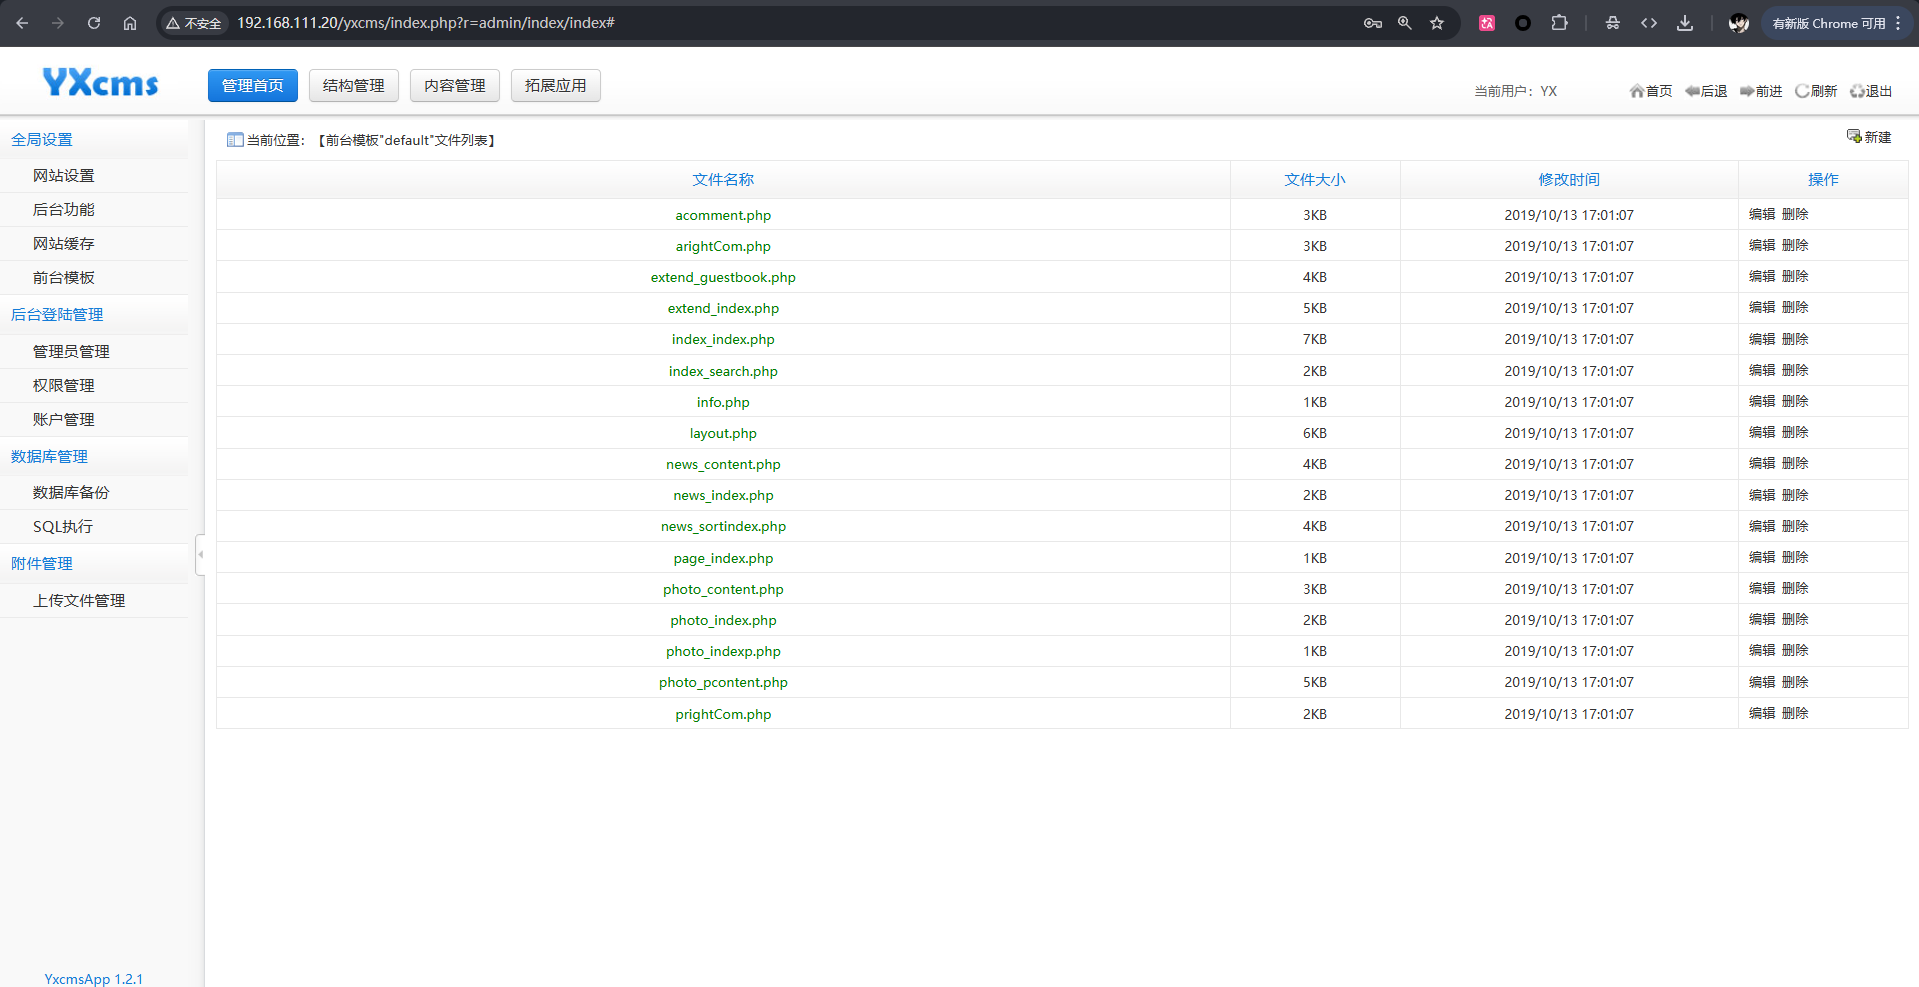
Task: Open browser home icon
Action: coord(130,23)
